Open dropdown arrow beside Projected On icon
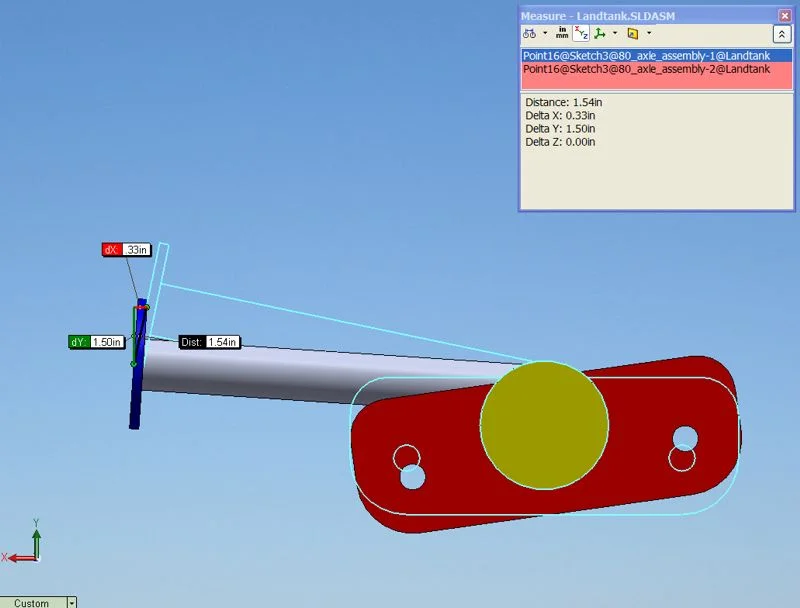This screenshot has height=608, width=800. [648, 33]
